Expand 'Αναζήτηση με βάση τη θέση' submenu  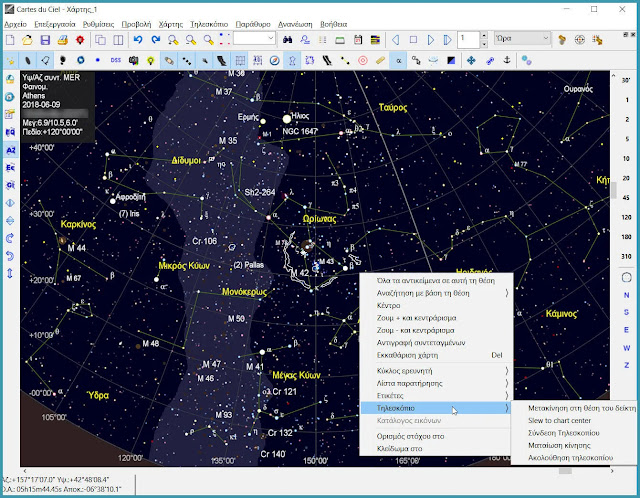pos(436,293)
